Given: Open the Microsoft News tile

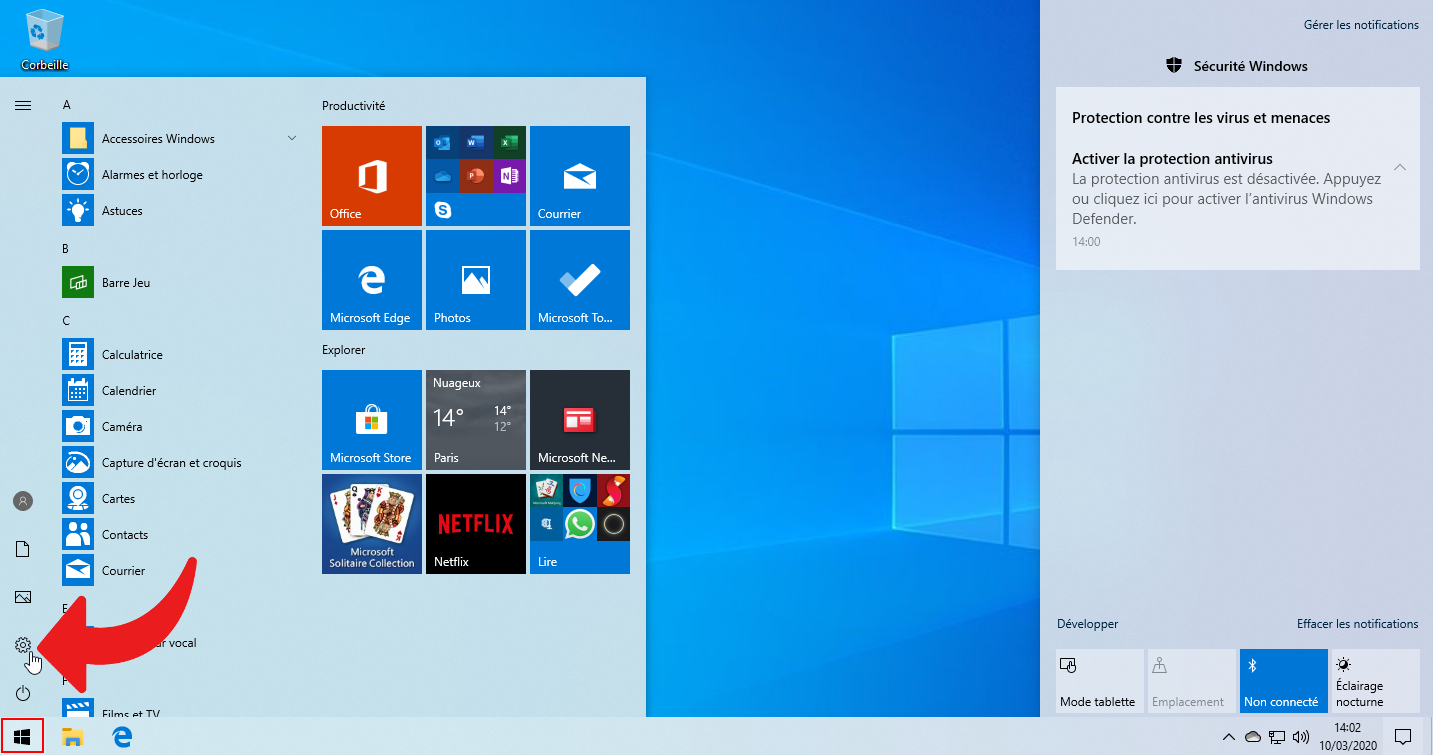Looking at the screenshot, I should point(580,420).
